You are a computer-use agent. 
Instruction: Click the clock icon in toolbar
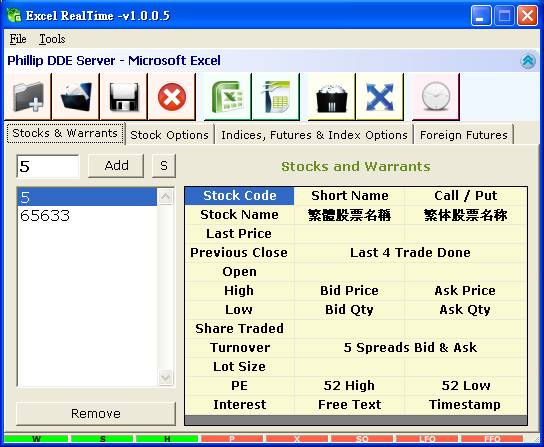[436, 96]
